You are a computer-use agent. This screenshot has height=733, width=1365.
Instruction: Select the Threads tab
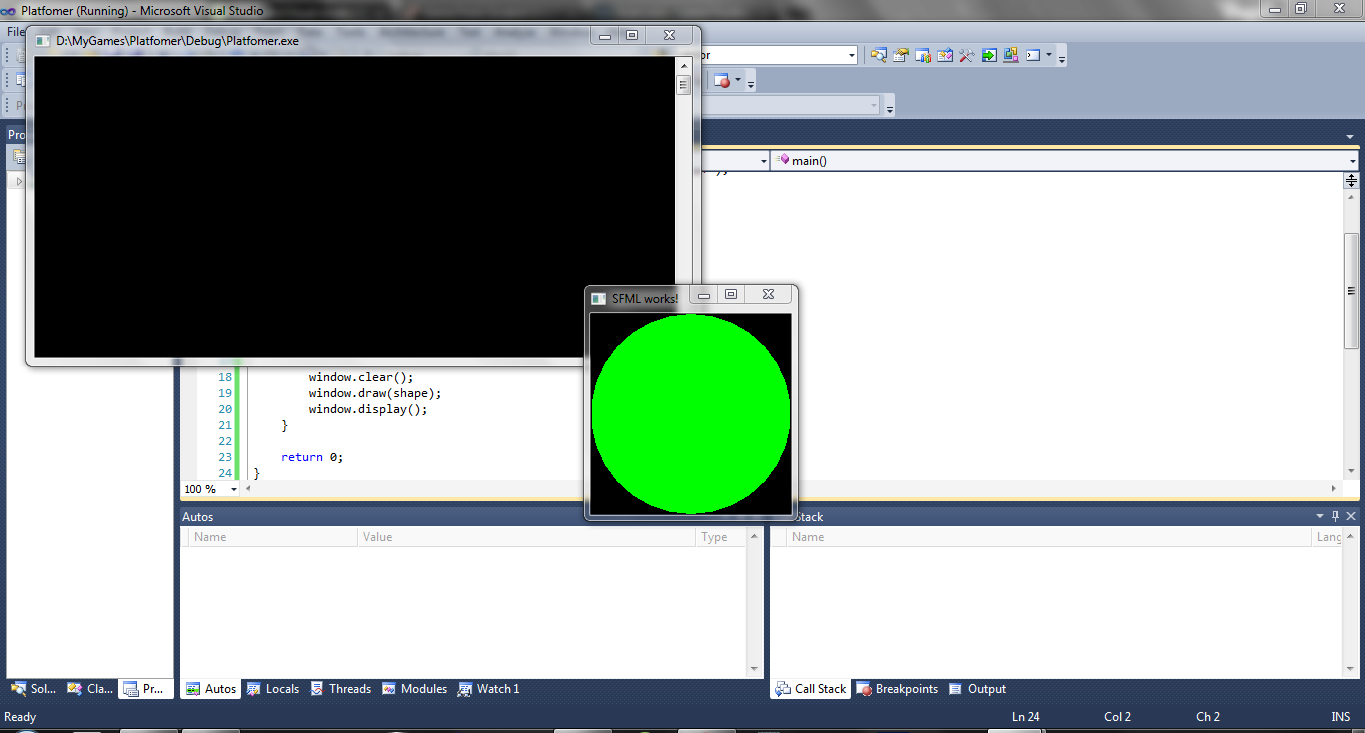(340, 689)
